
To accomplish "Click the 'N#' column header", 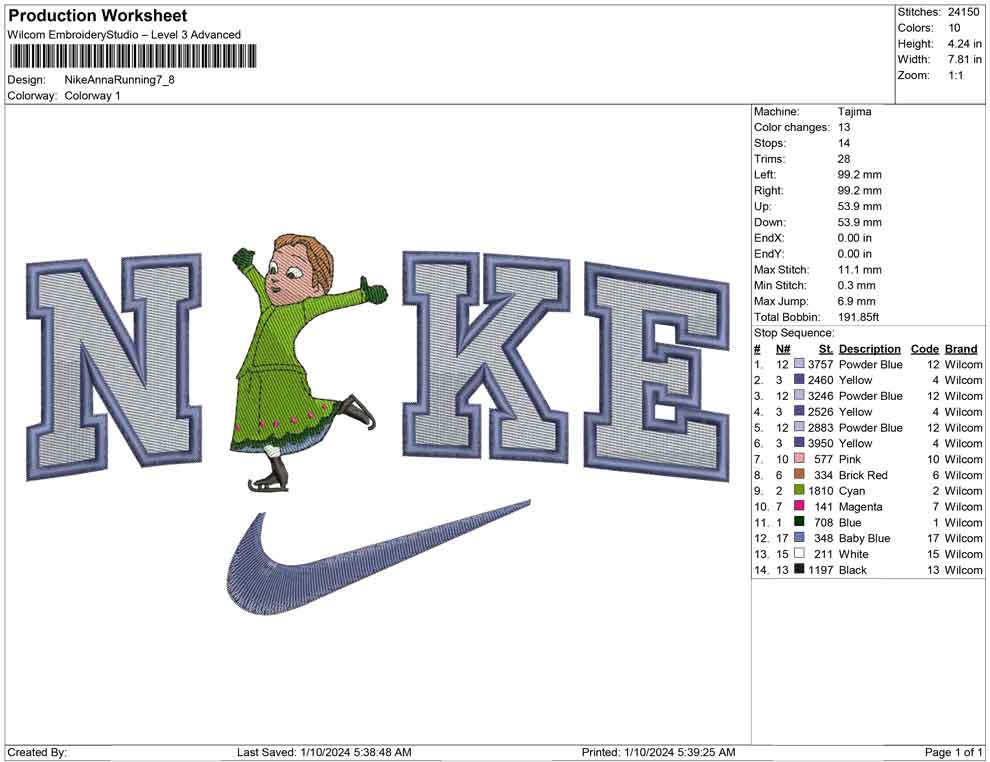I will pyautogui.click(x=783, y=348).
